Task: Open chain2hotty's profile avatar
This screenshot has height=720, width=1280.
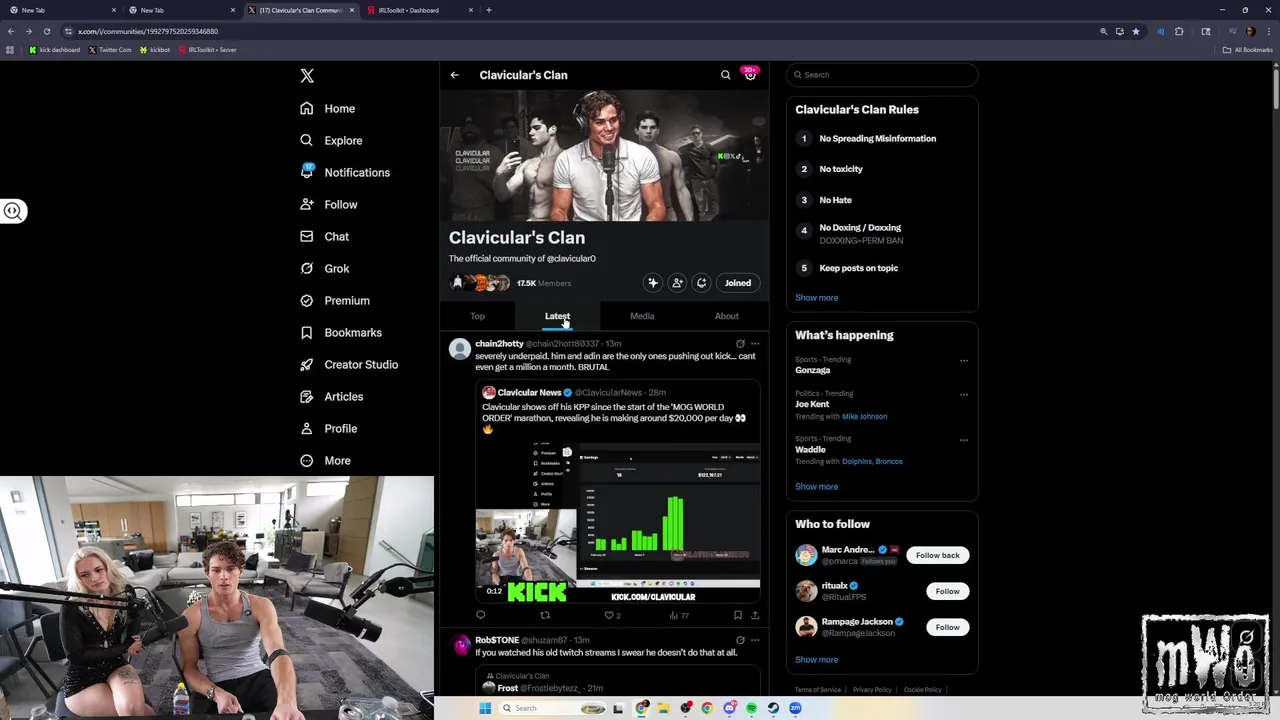Action: (x=460, y=348)
